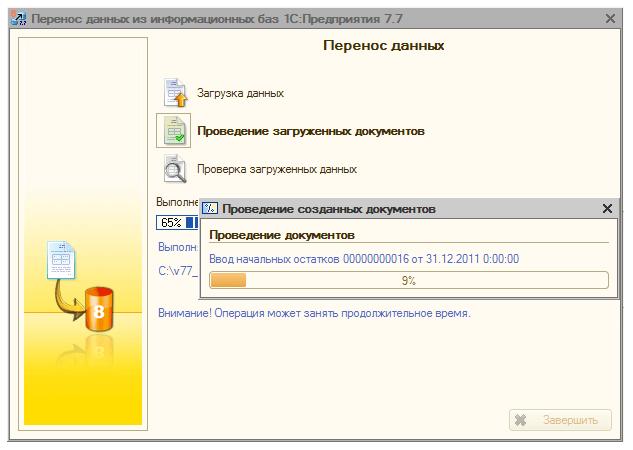
Task: Close the Проведение созданных документов dialog
Action: (607, 209)
